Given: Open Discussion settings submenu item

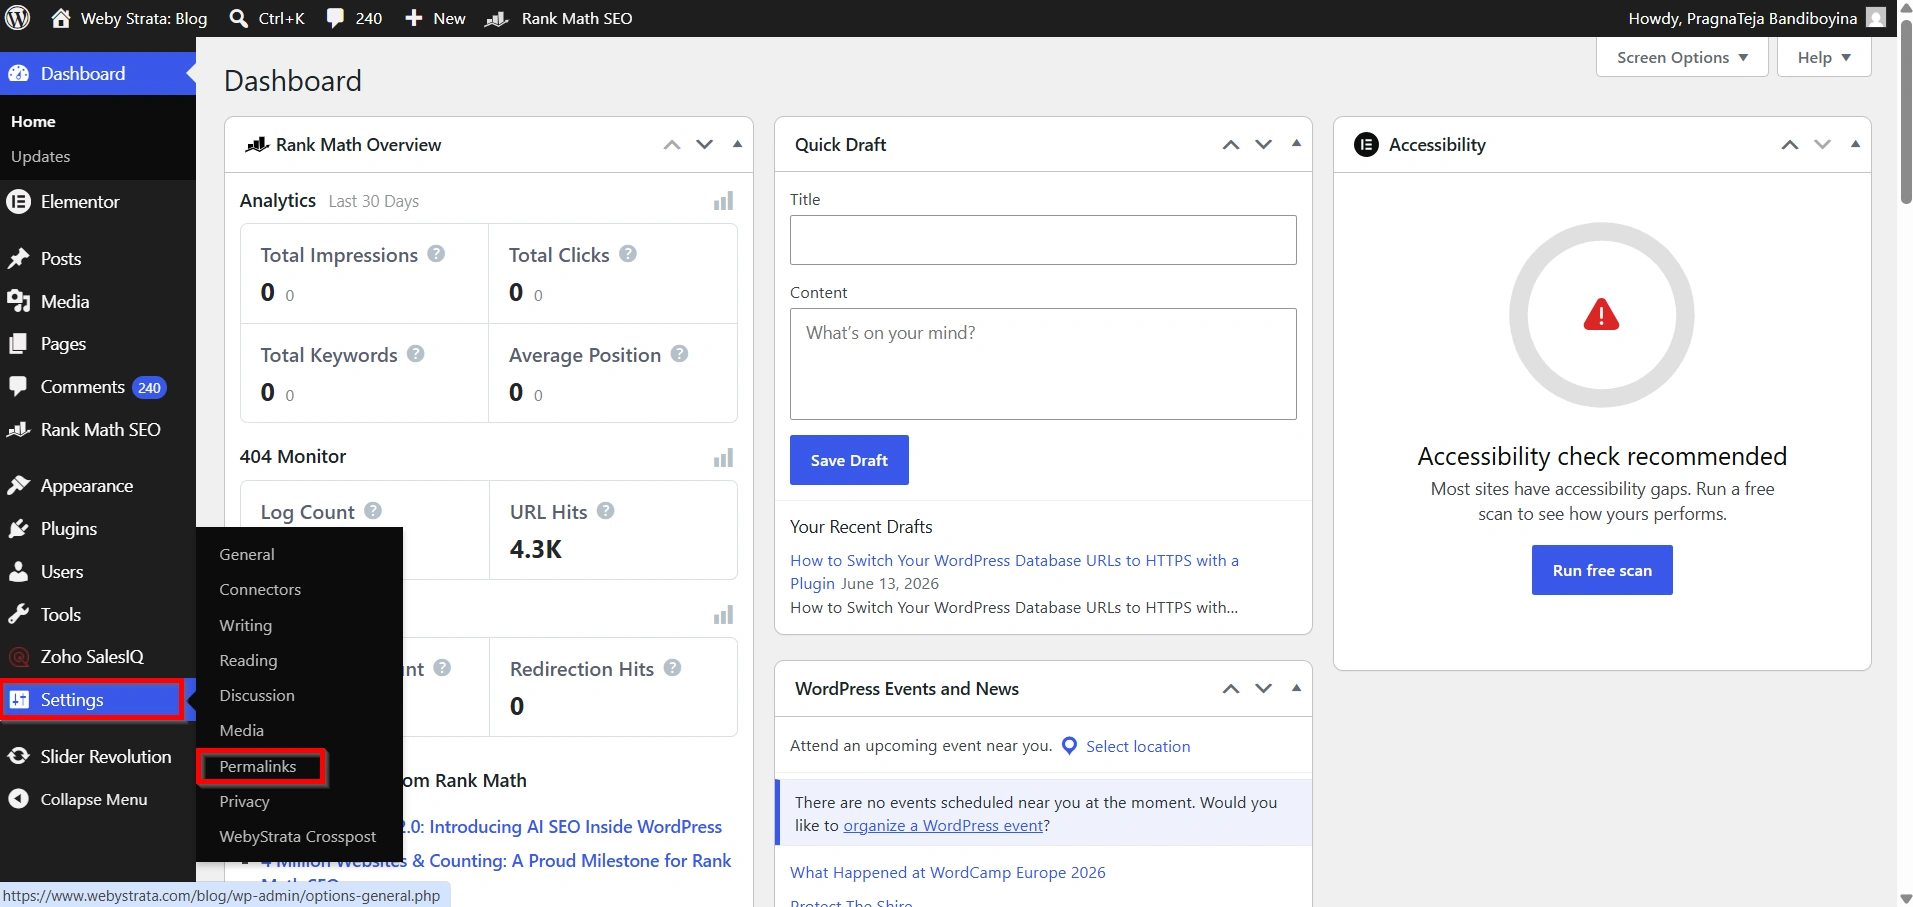Looking at the screenshot, I should point(257,695).
